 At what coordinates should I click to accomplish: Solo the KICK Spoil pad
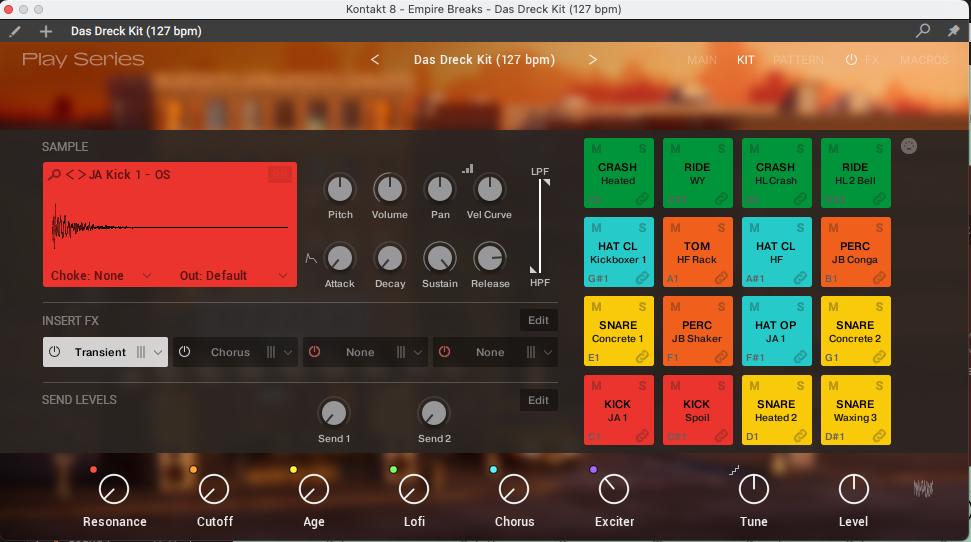pyautogui.click(x=721, y=386)
